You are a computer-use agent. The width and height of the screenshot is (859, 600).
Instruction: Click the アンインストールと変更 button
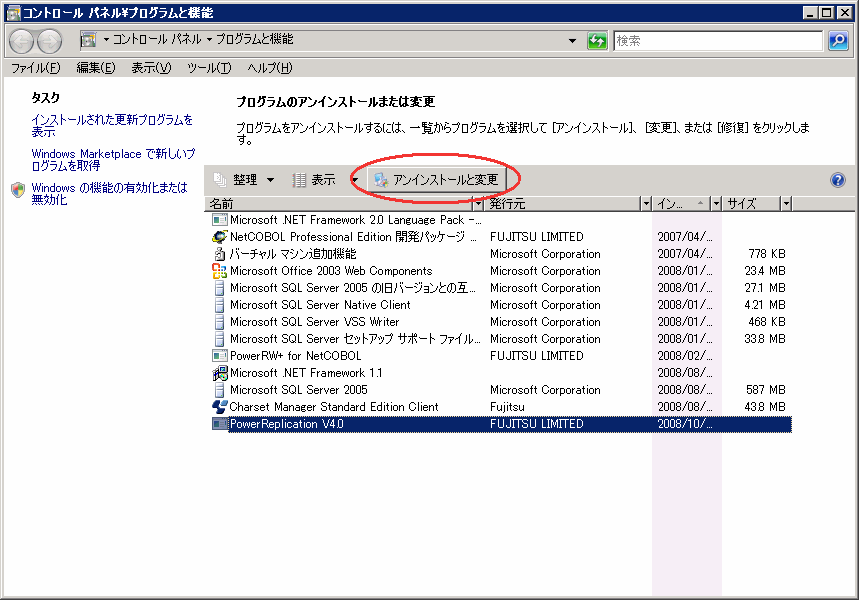click(x=436, y=179)
